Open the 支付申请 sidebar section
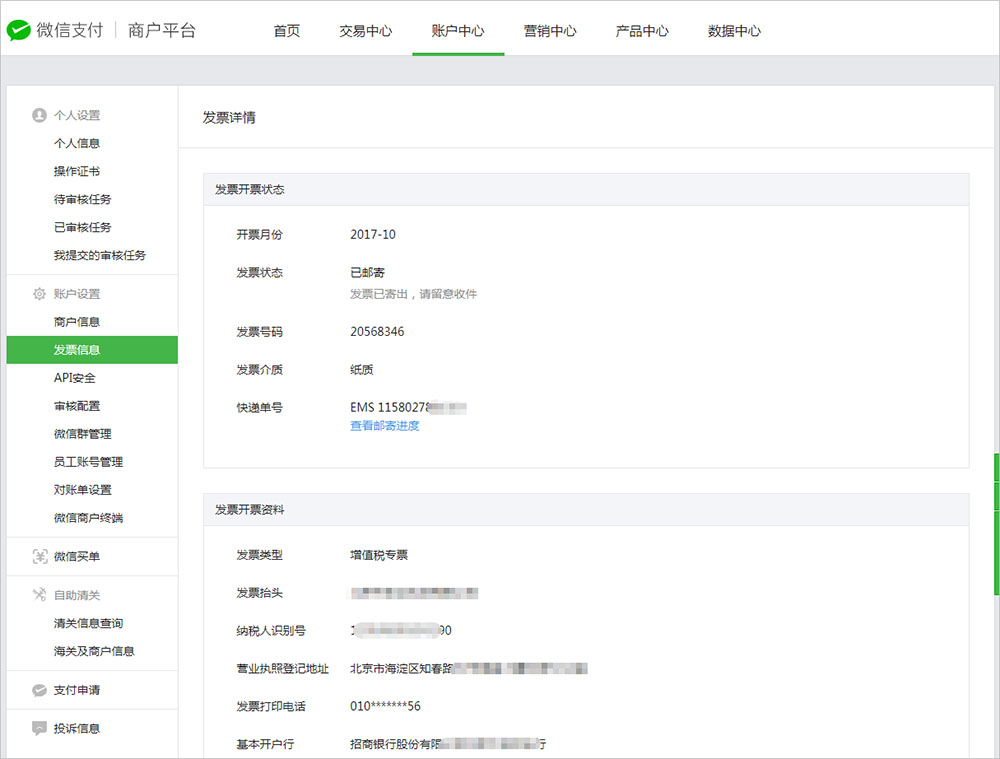The width and height of the screenshot is (1000, 759). click(x=77, y=690)
